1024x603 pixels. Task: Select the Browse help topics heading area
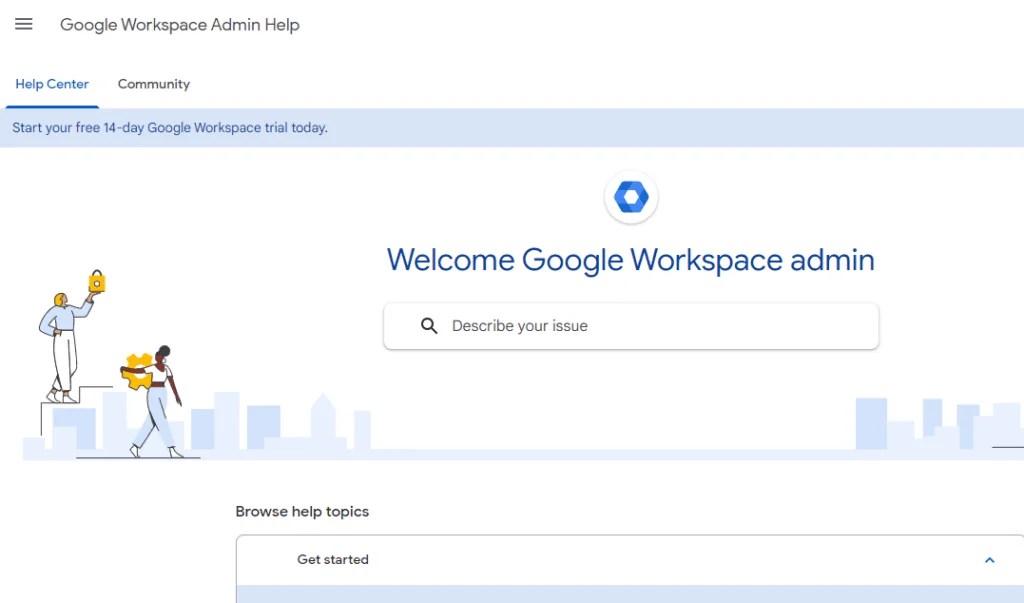point(302,511)
